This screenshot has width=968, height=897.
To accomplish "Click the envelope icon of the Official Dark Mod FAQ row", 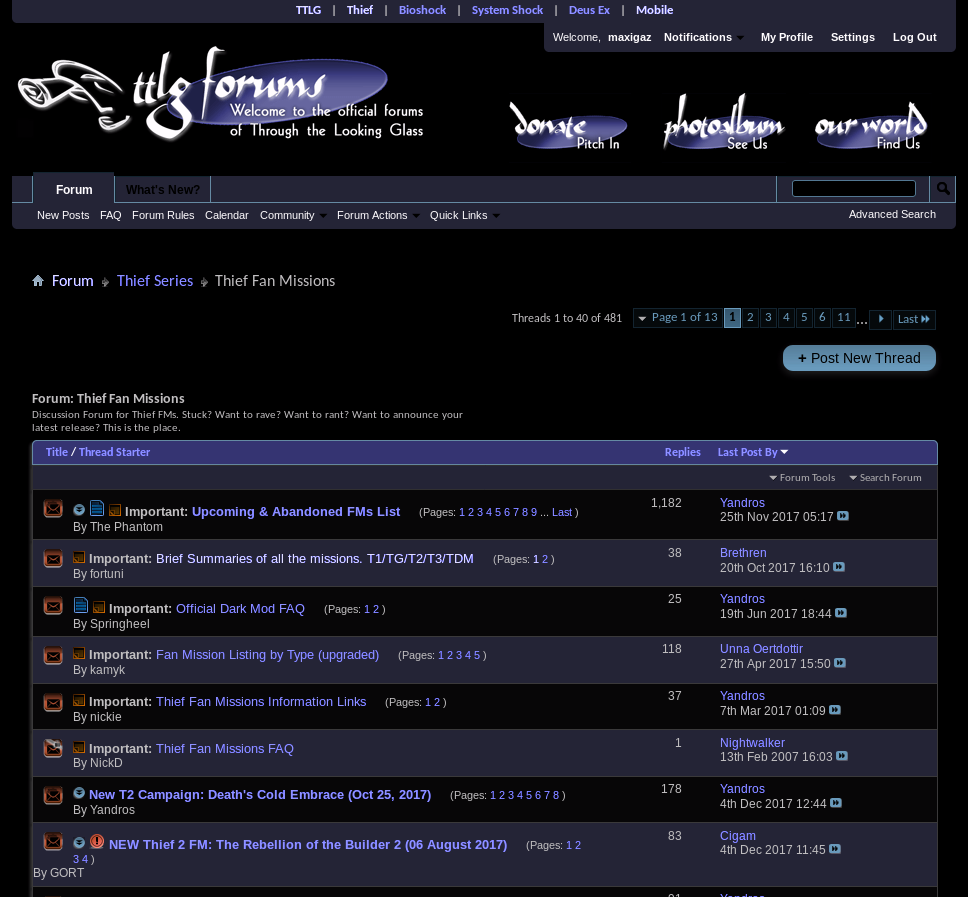I will (53, 606).
